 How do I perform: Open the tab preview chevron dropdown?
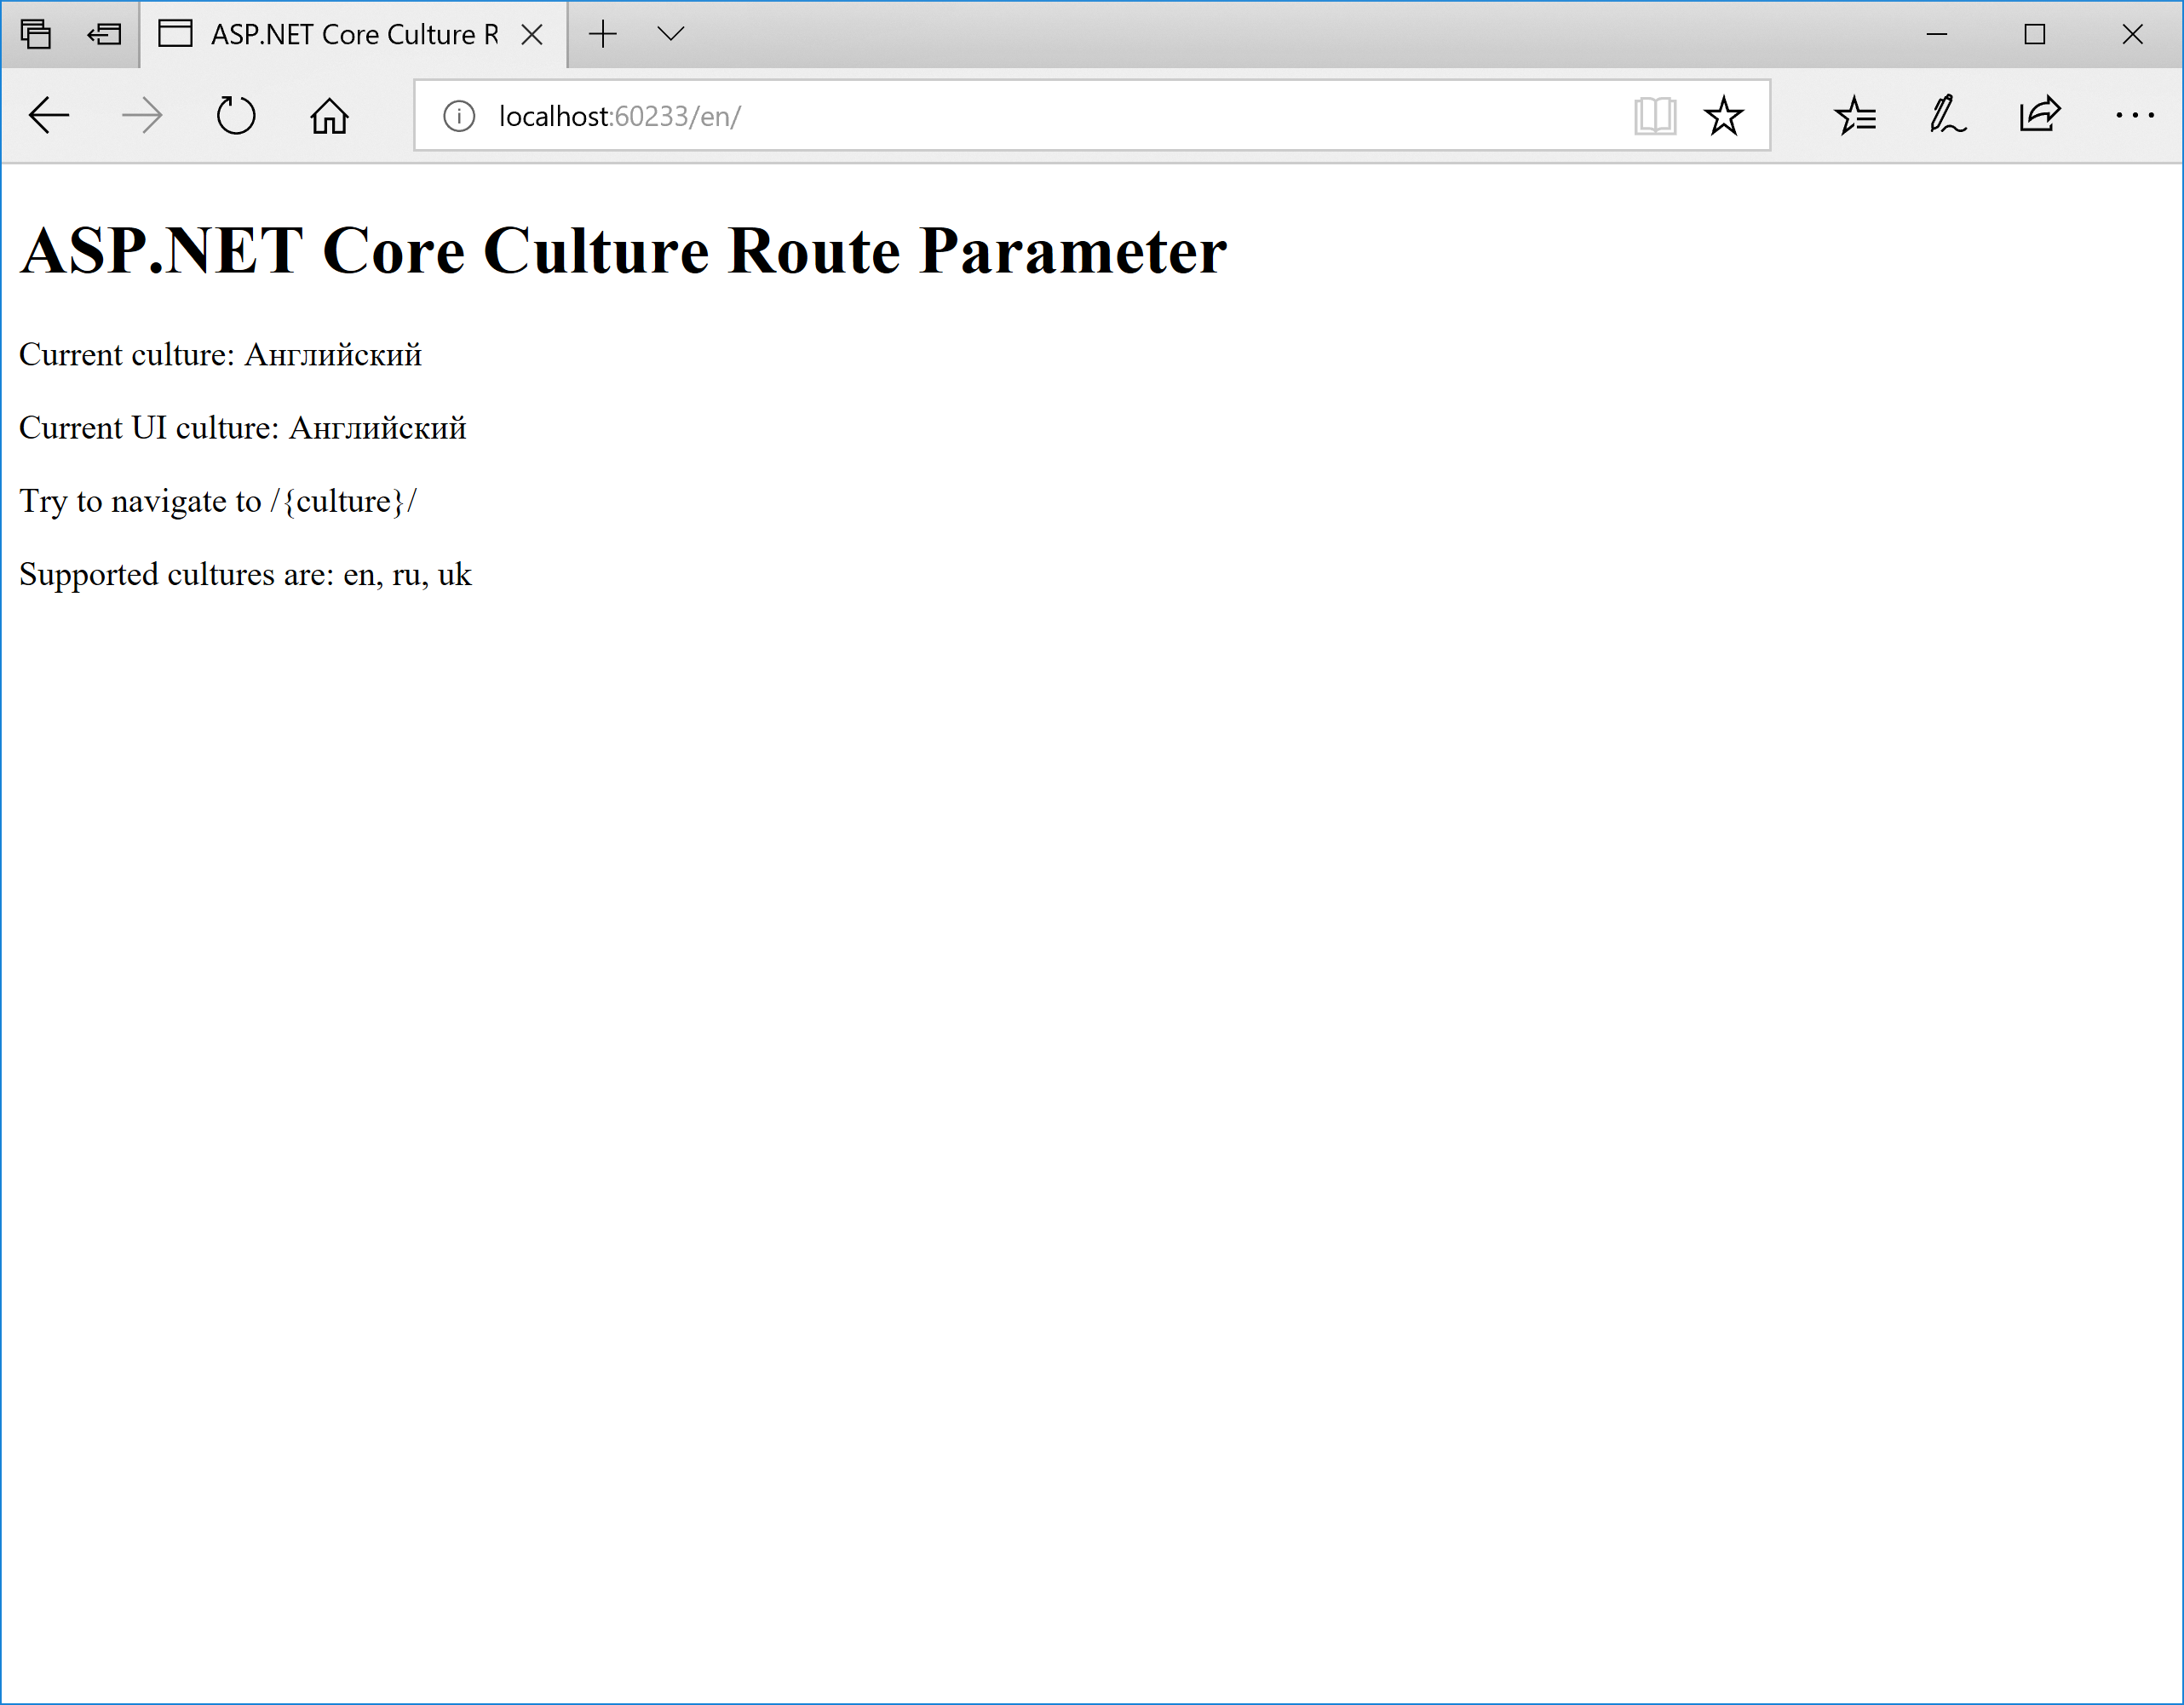(671, 34)
